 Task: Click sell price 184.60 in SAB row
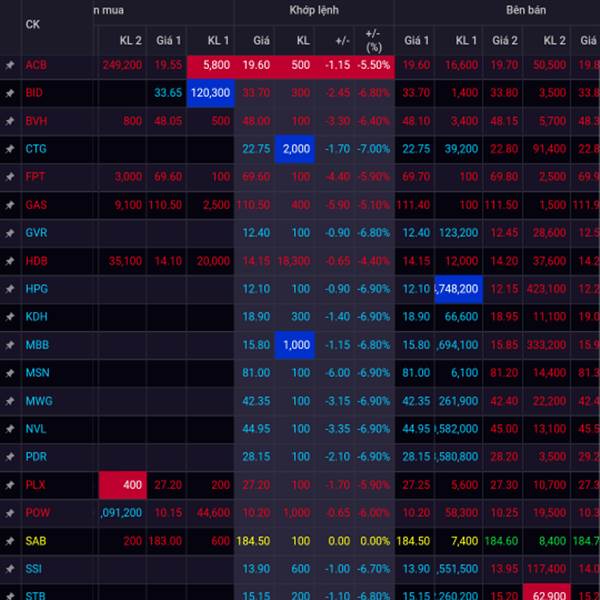point(501,541)
